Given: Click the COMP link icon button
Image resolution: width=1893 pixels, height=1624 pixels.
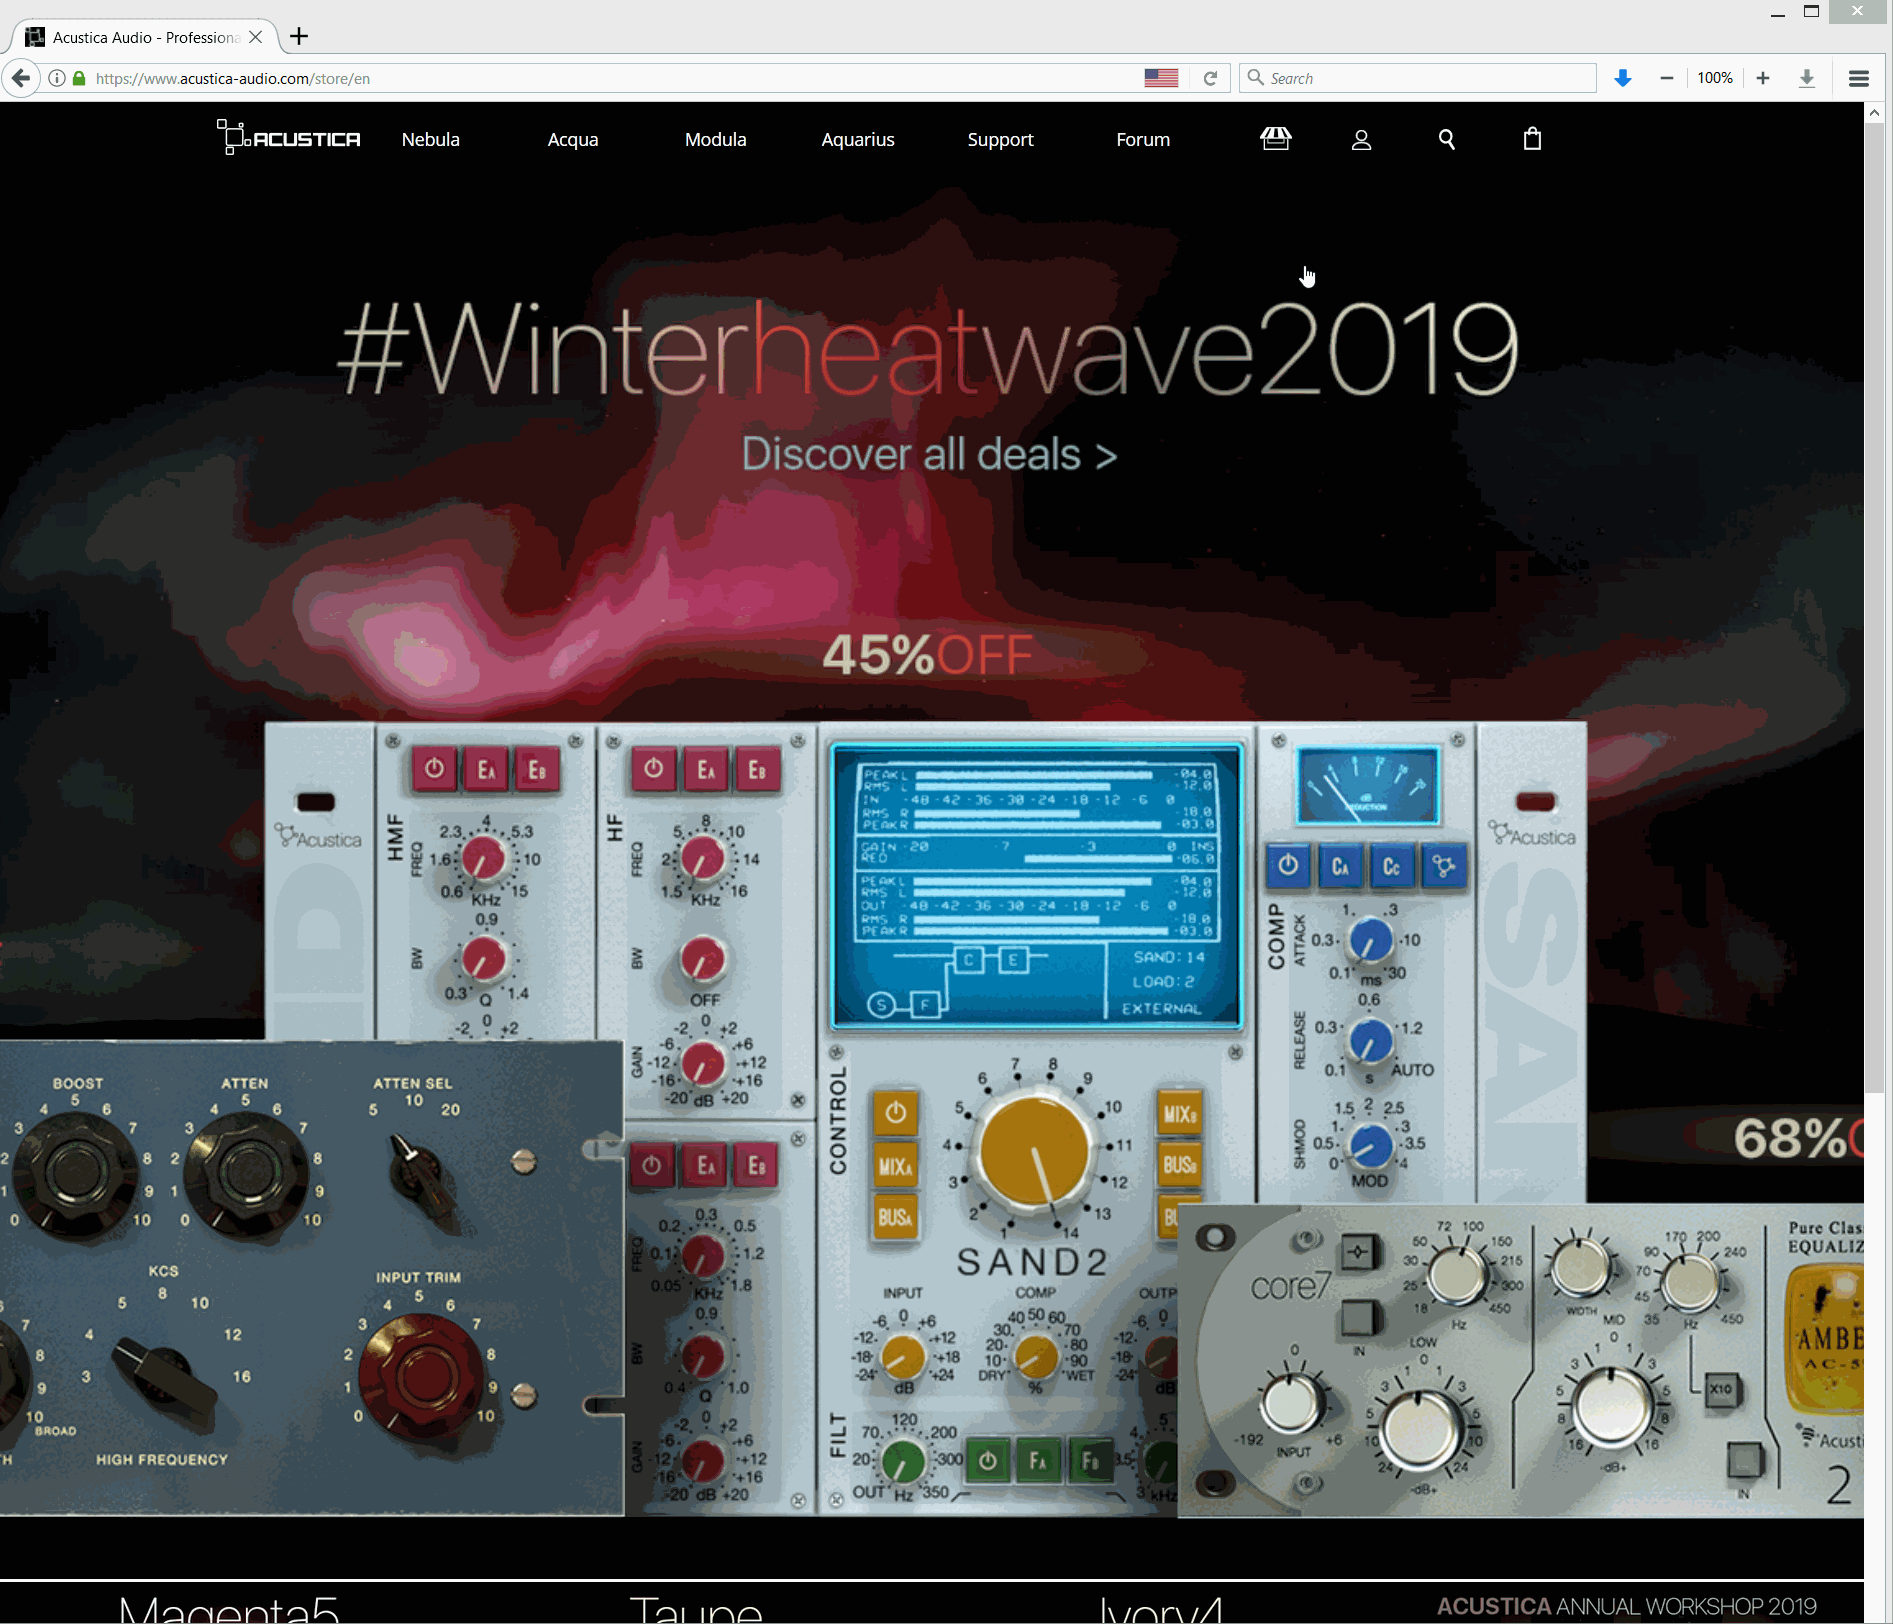Looking at the screenshot, I should pos(1444,866).
